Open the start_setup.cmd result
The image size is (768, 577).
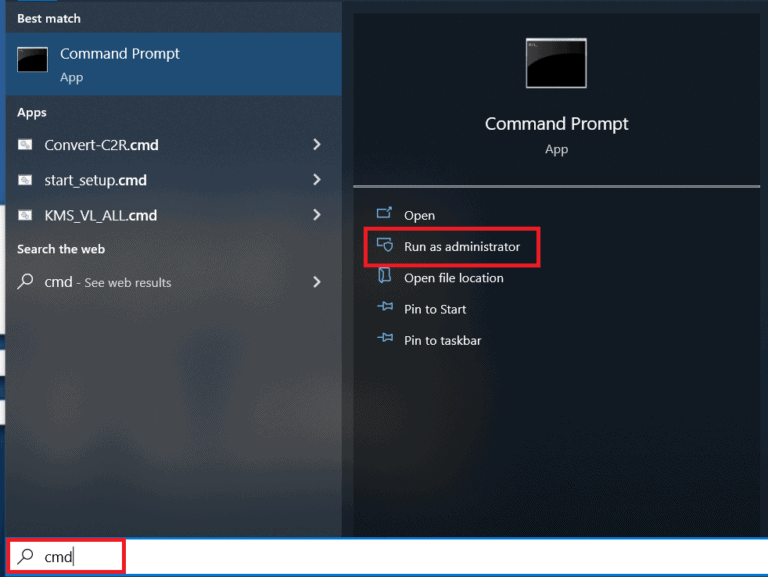172,180
